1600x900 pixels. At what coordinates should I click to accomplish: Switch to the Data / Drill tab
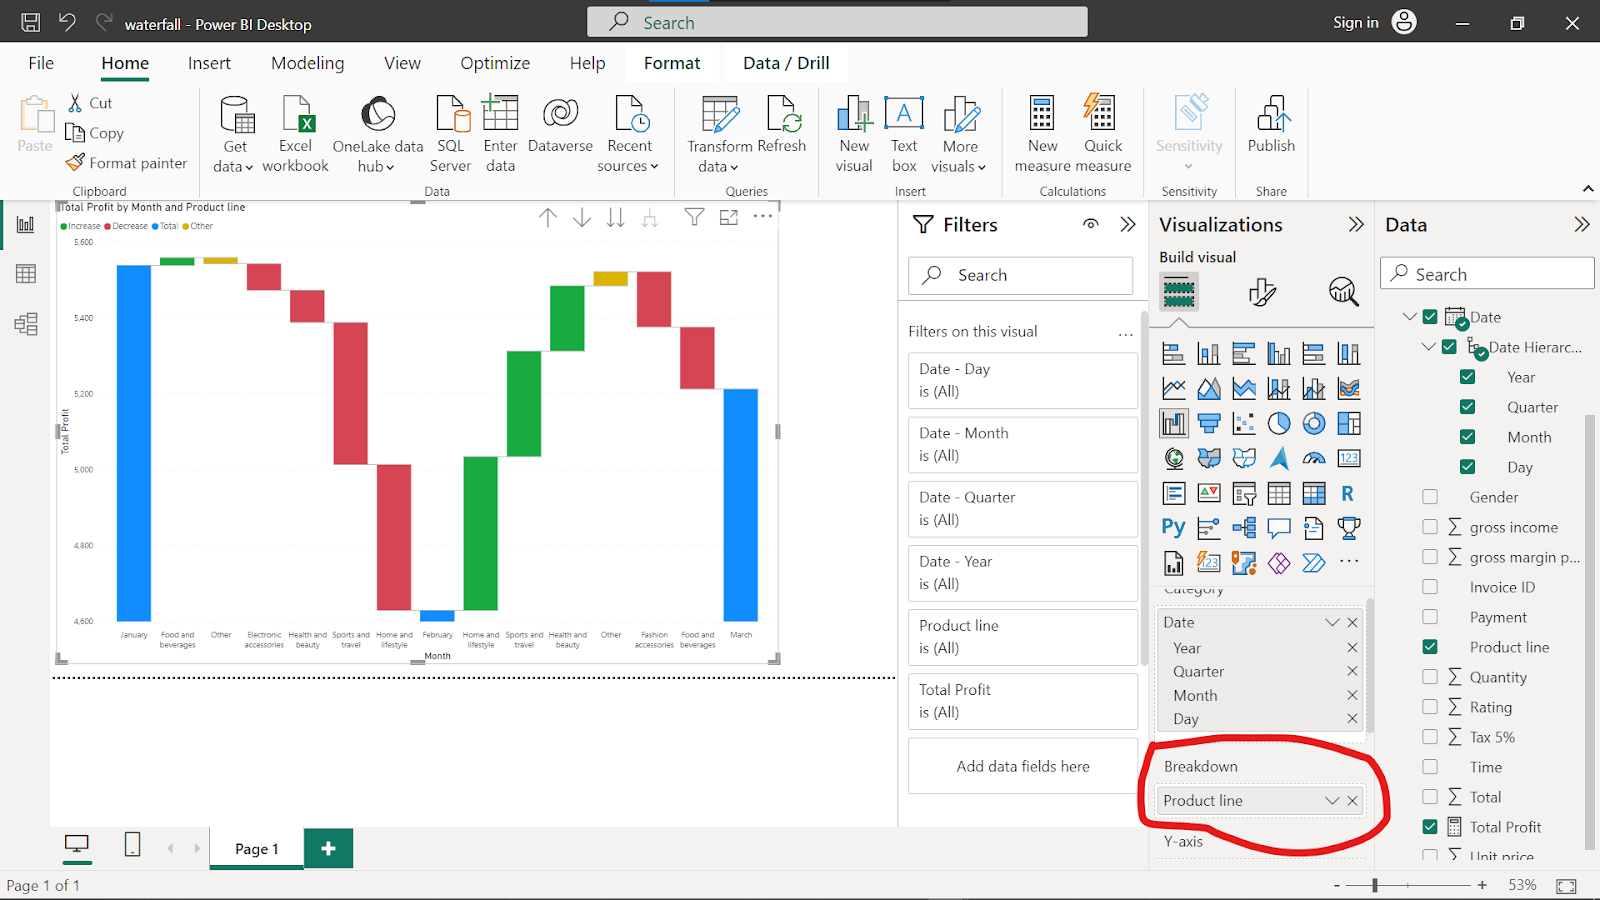coord(786,63)
